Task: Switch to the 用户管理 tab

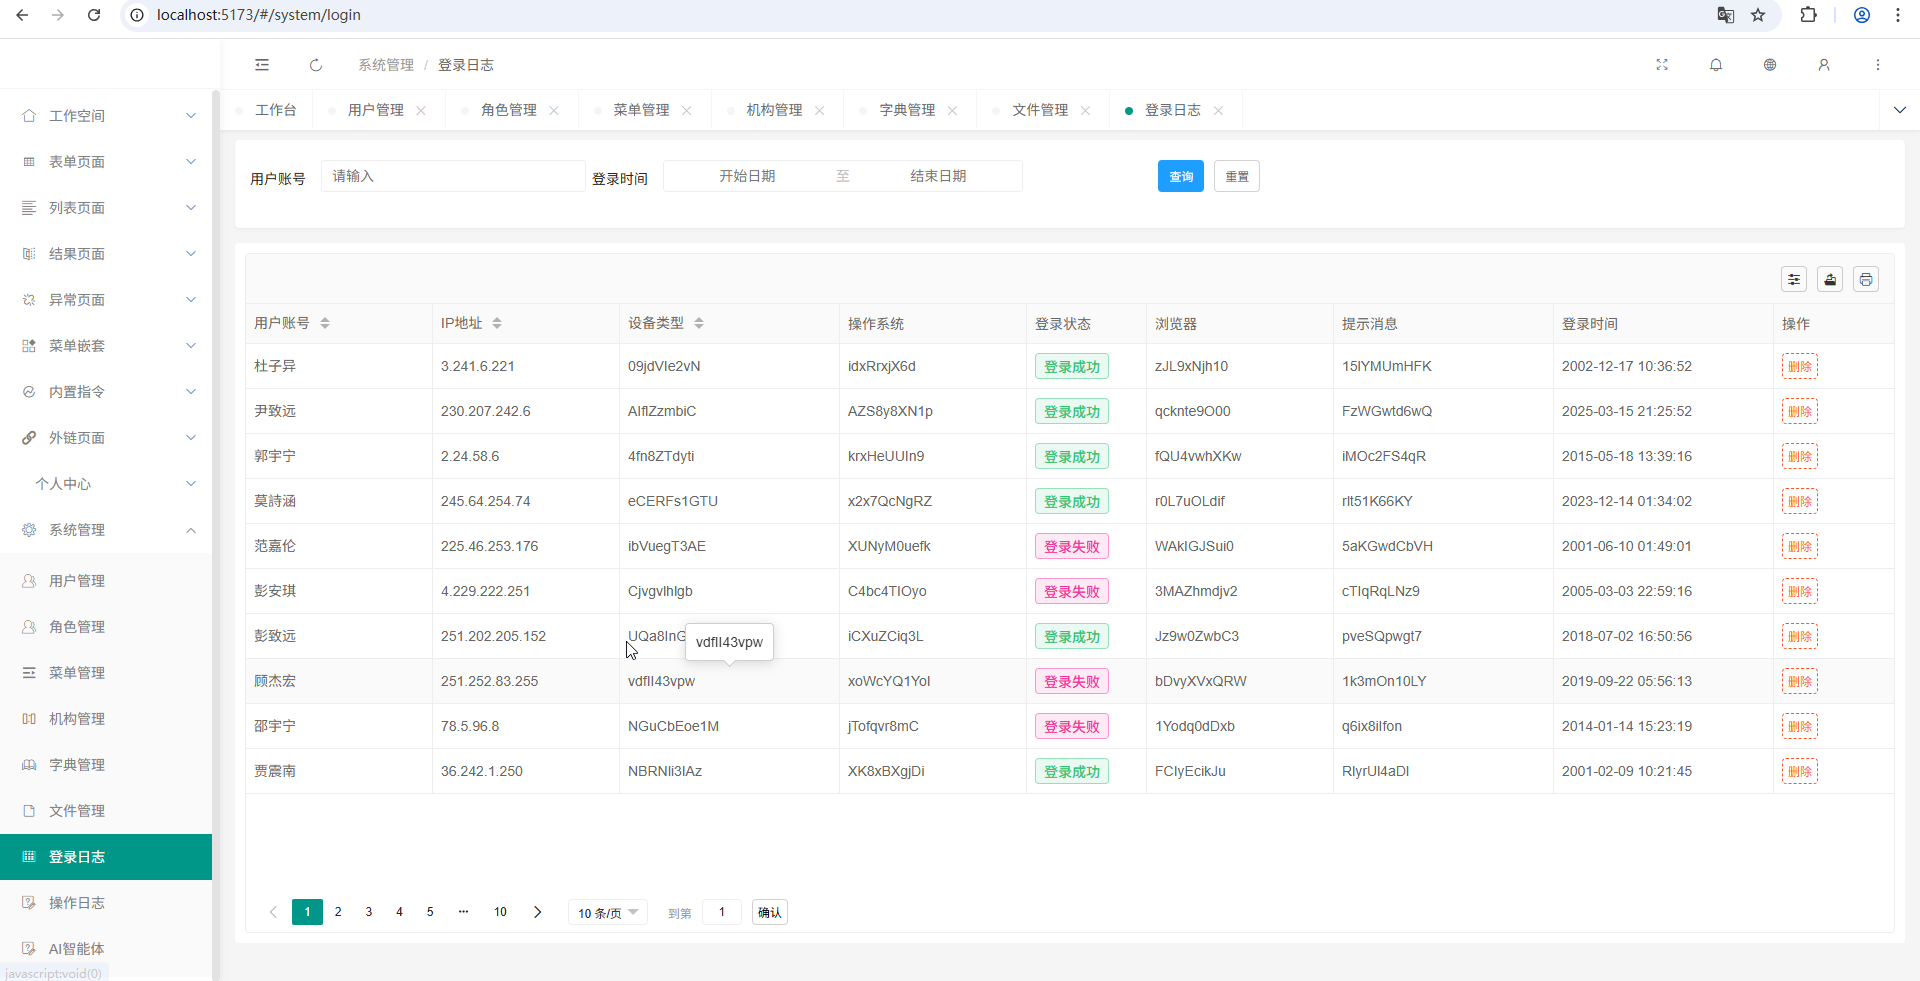Action: [376, 110]
